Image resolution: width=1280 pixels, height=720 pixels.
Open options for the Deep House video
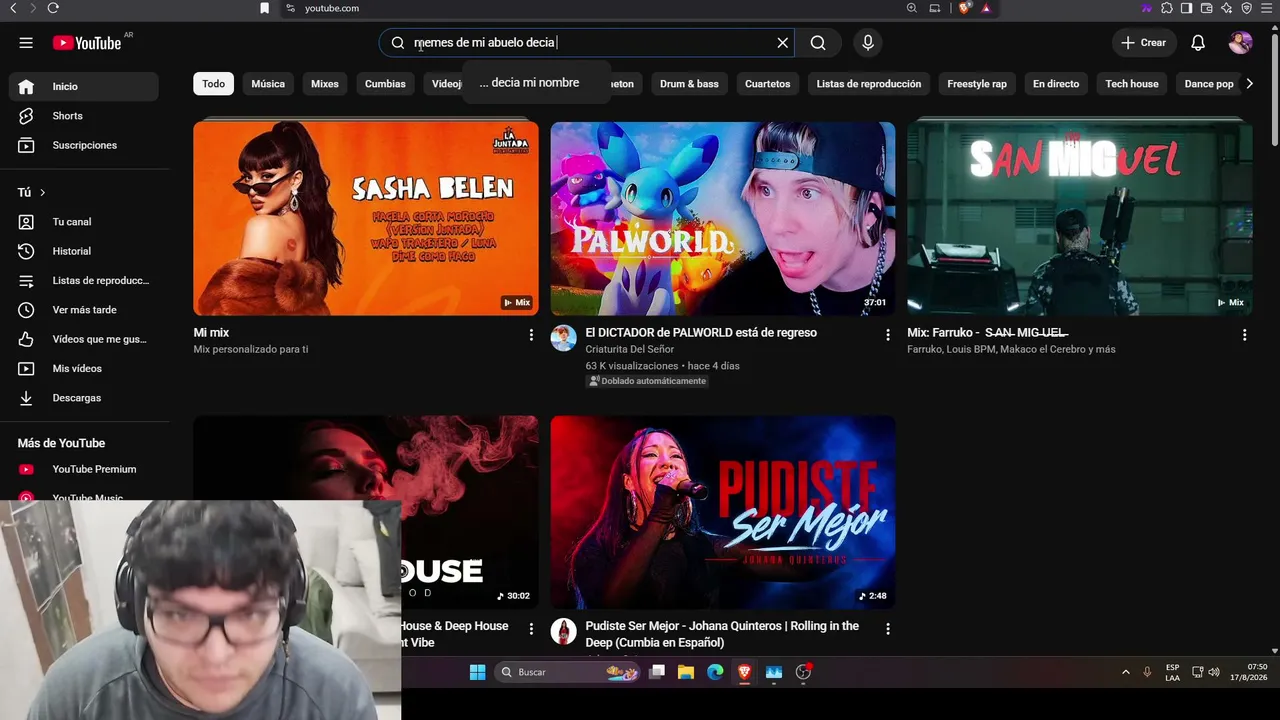tap(531, 629)
